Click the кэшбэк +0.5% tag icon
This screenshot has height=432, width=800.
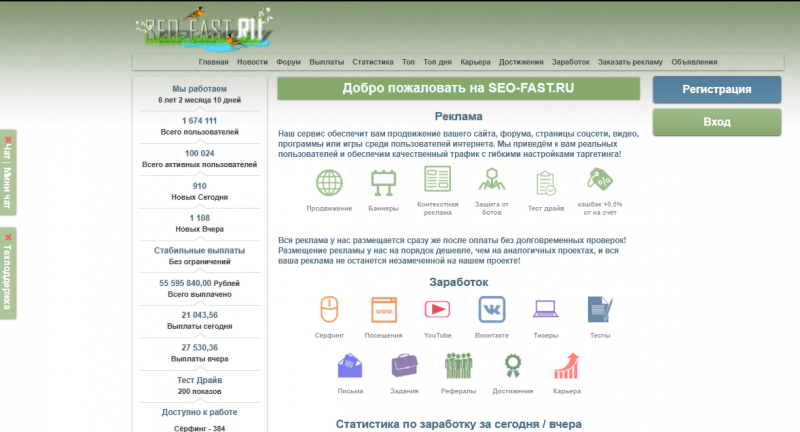(599, 179)
